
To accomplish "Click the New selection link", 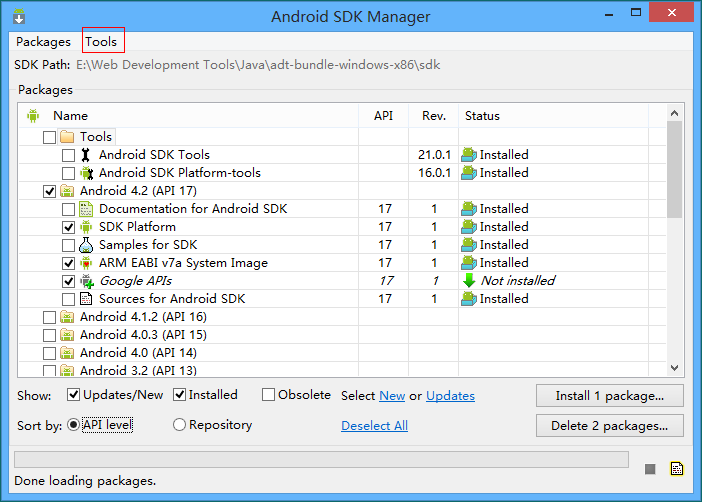I will pos(392,396).
